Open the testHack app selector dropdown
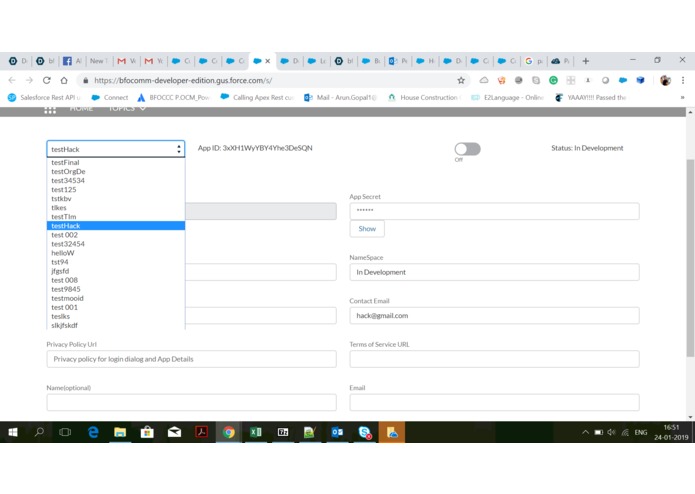The width and height of the screenshot is (695, 494). [x=116, y=149]
